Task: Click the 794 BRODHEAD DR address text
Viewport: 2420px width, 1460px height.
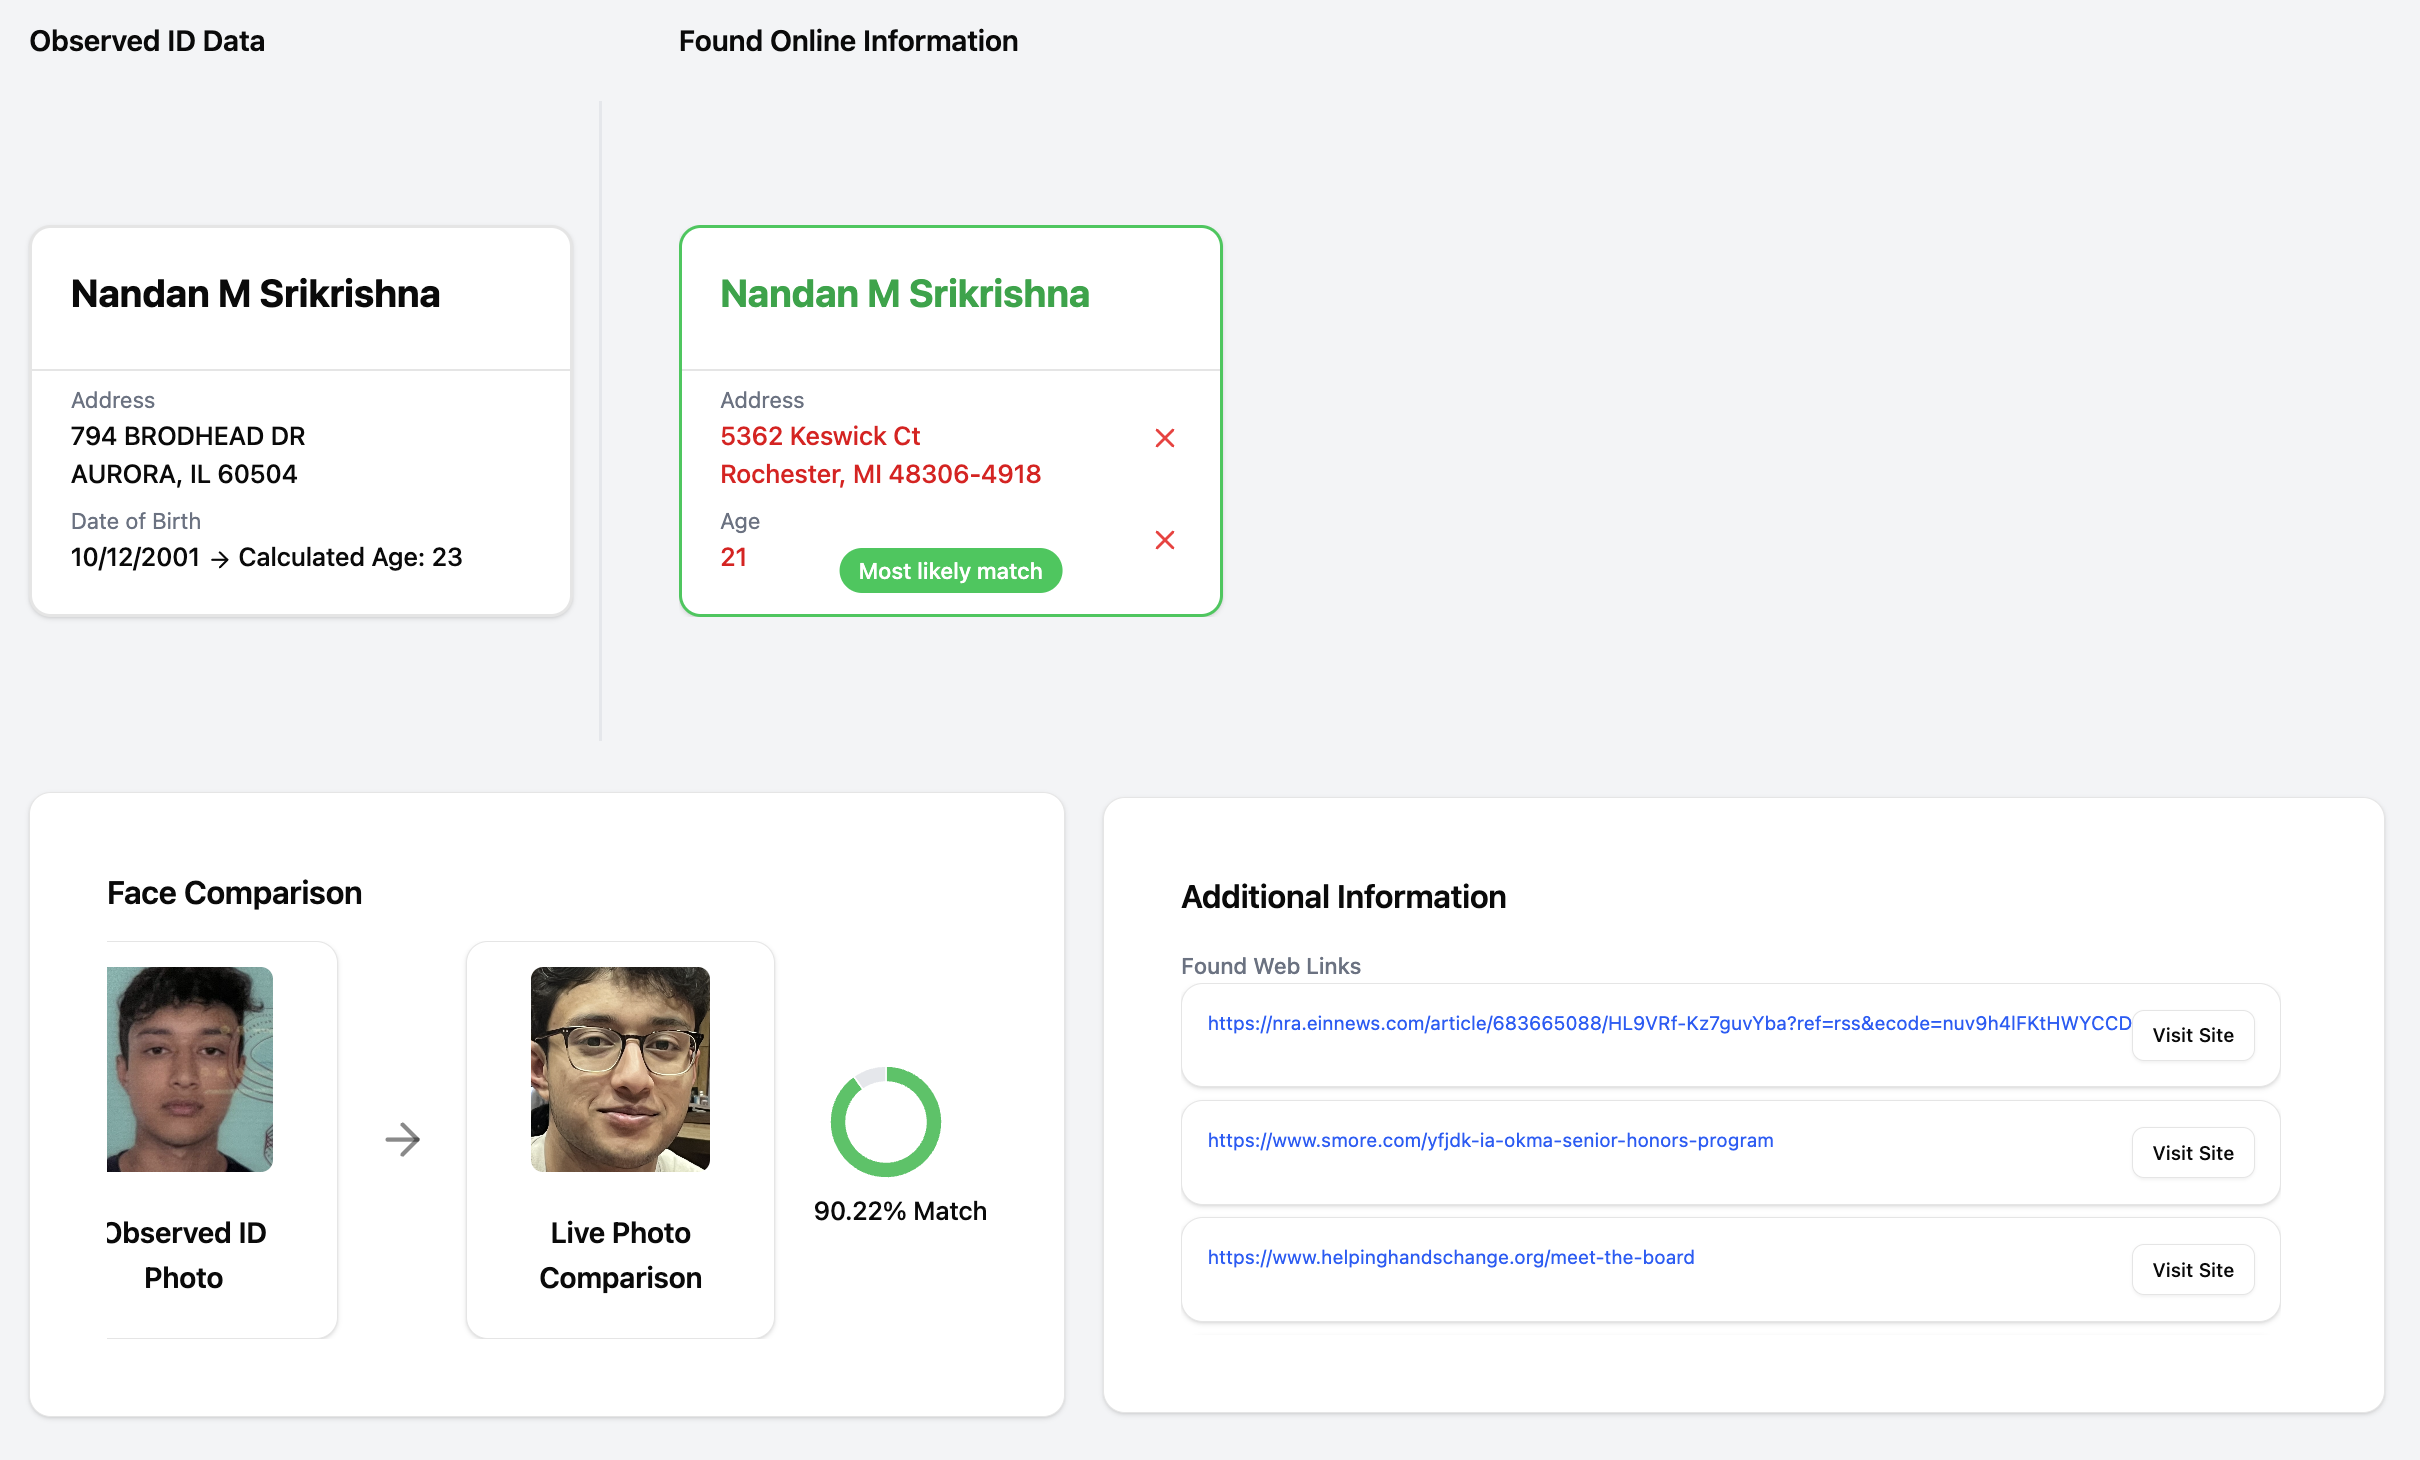Action: click(x=188, y=436)
